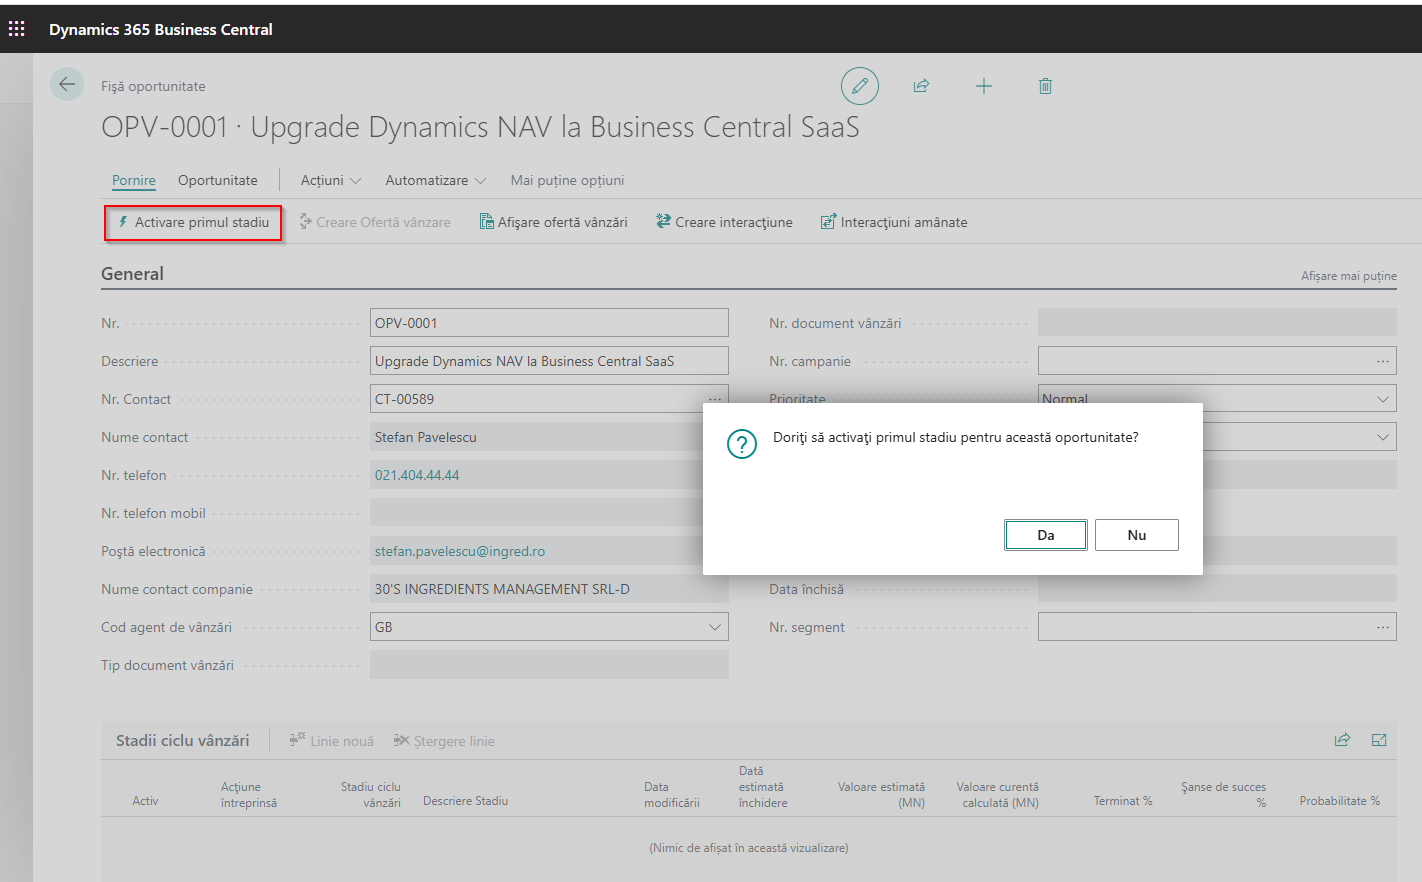The height and width of the screenshot is (882, 1422).
Task: Click Probabilitate % column header
Action: point(1340,801)
